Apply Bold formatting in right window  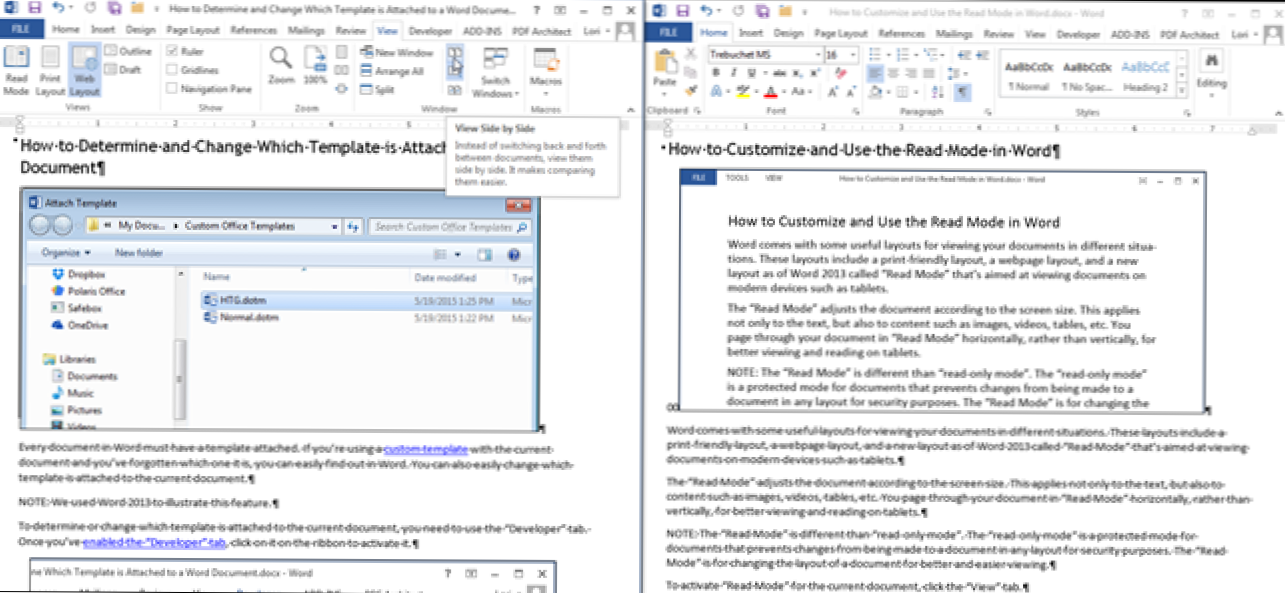(717, 73)
